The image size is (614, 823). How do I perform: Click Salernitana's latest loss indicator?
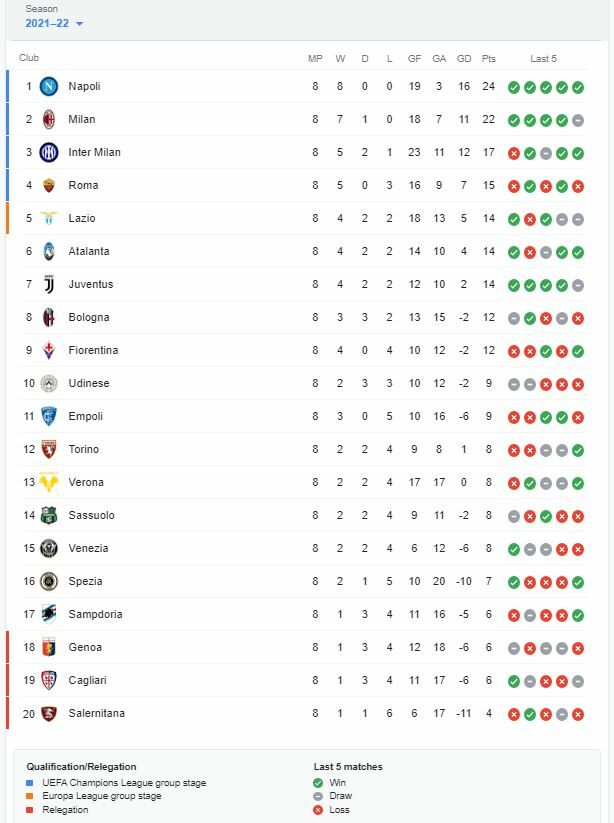point(578,714)
